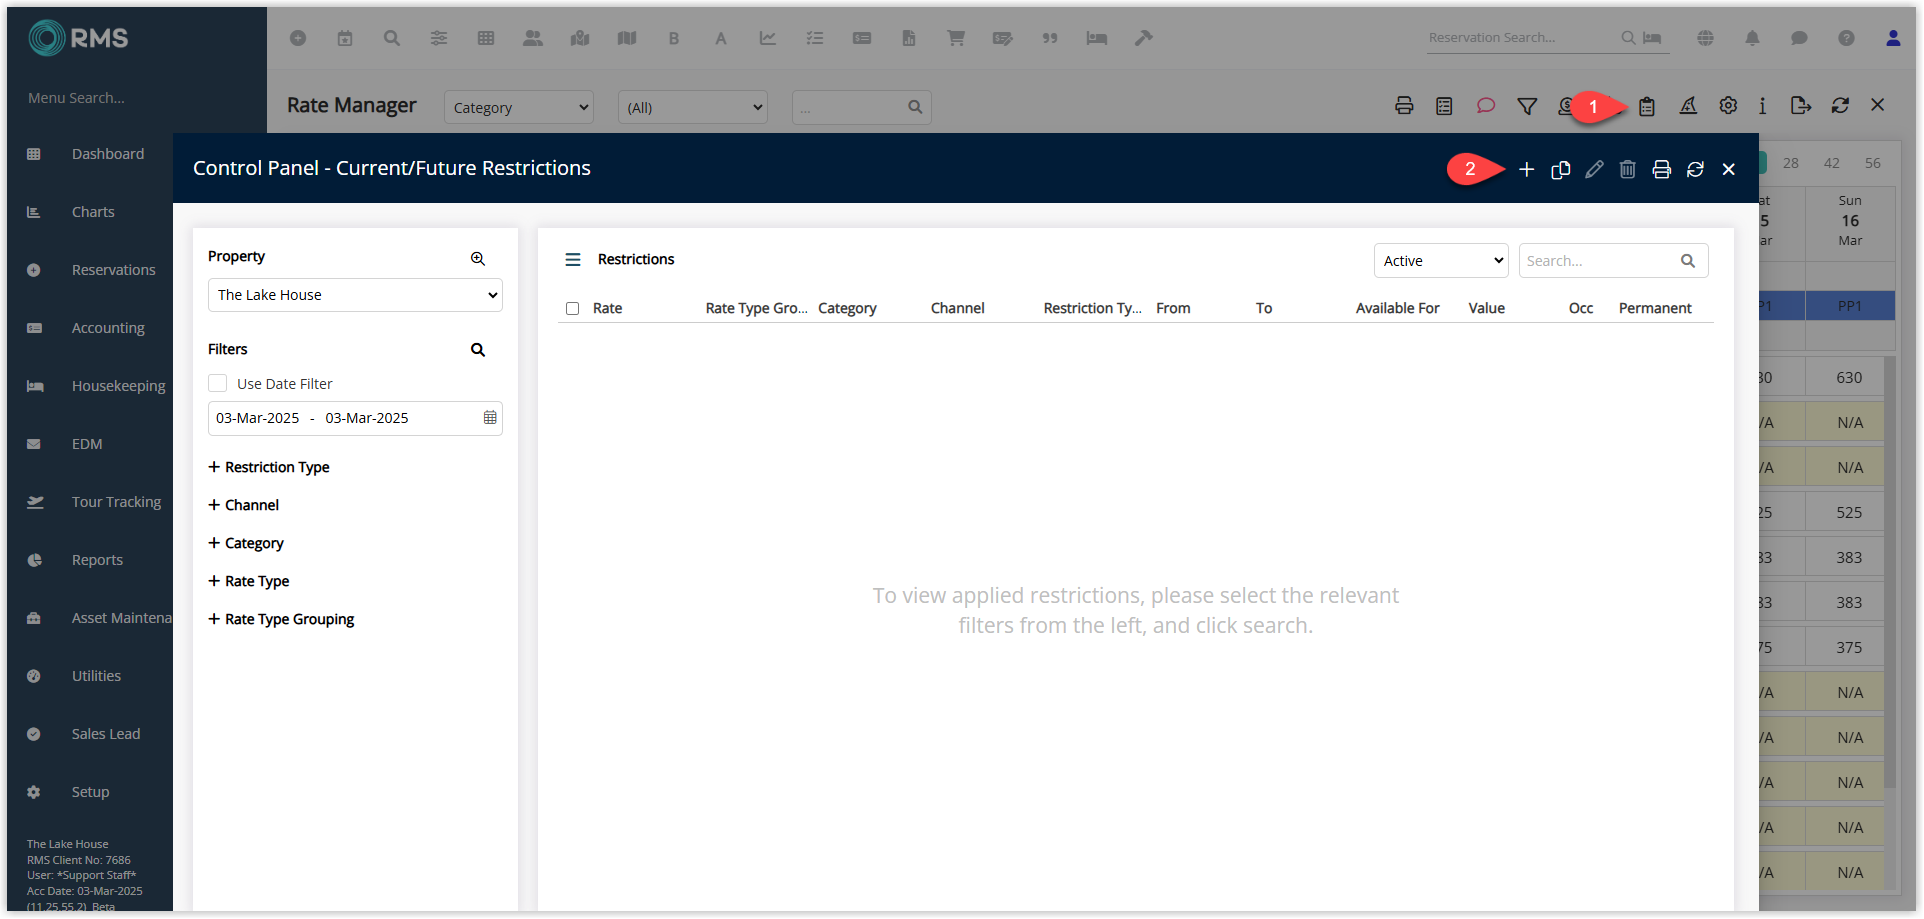This screenshot has width=1924, height=919.
Task: Refresh the Rate Manager chart
Action: coord(1840,106)
